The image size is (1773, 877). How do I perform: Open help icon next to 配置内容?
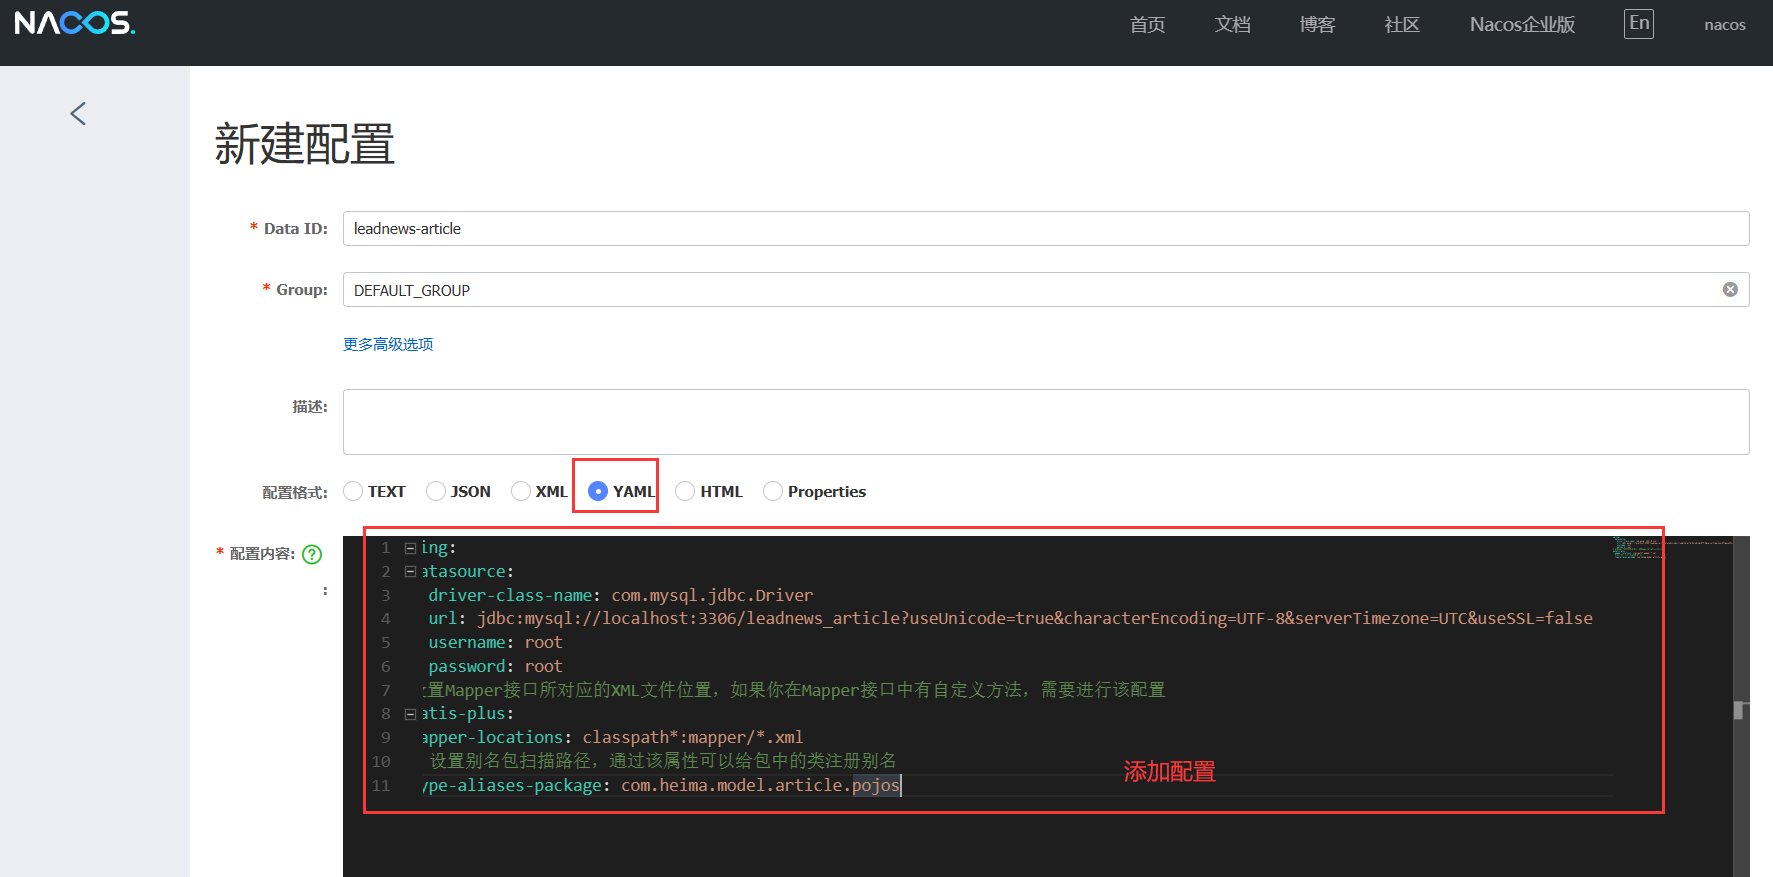pyautogui.click(x=312, y=554)
